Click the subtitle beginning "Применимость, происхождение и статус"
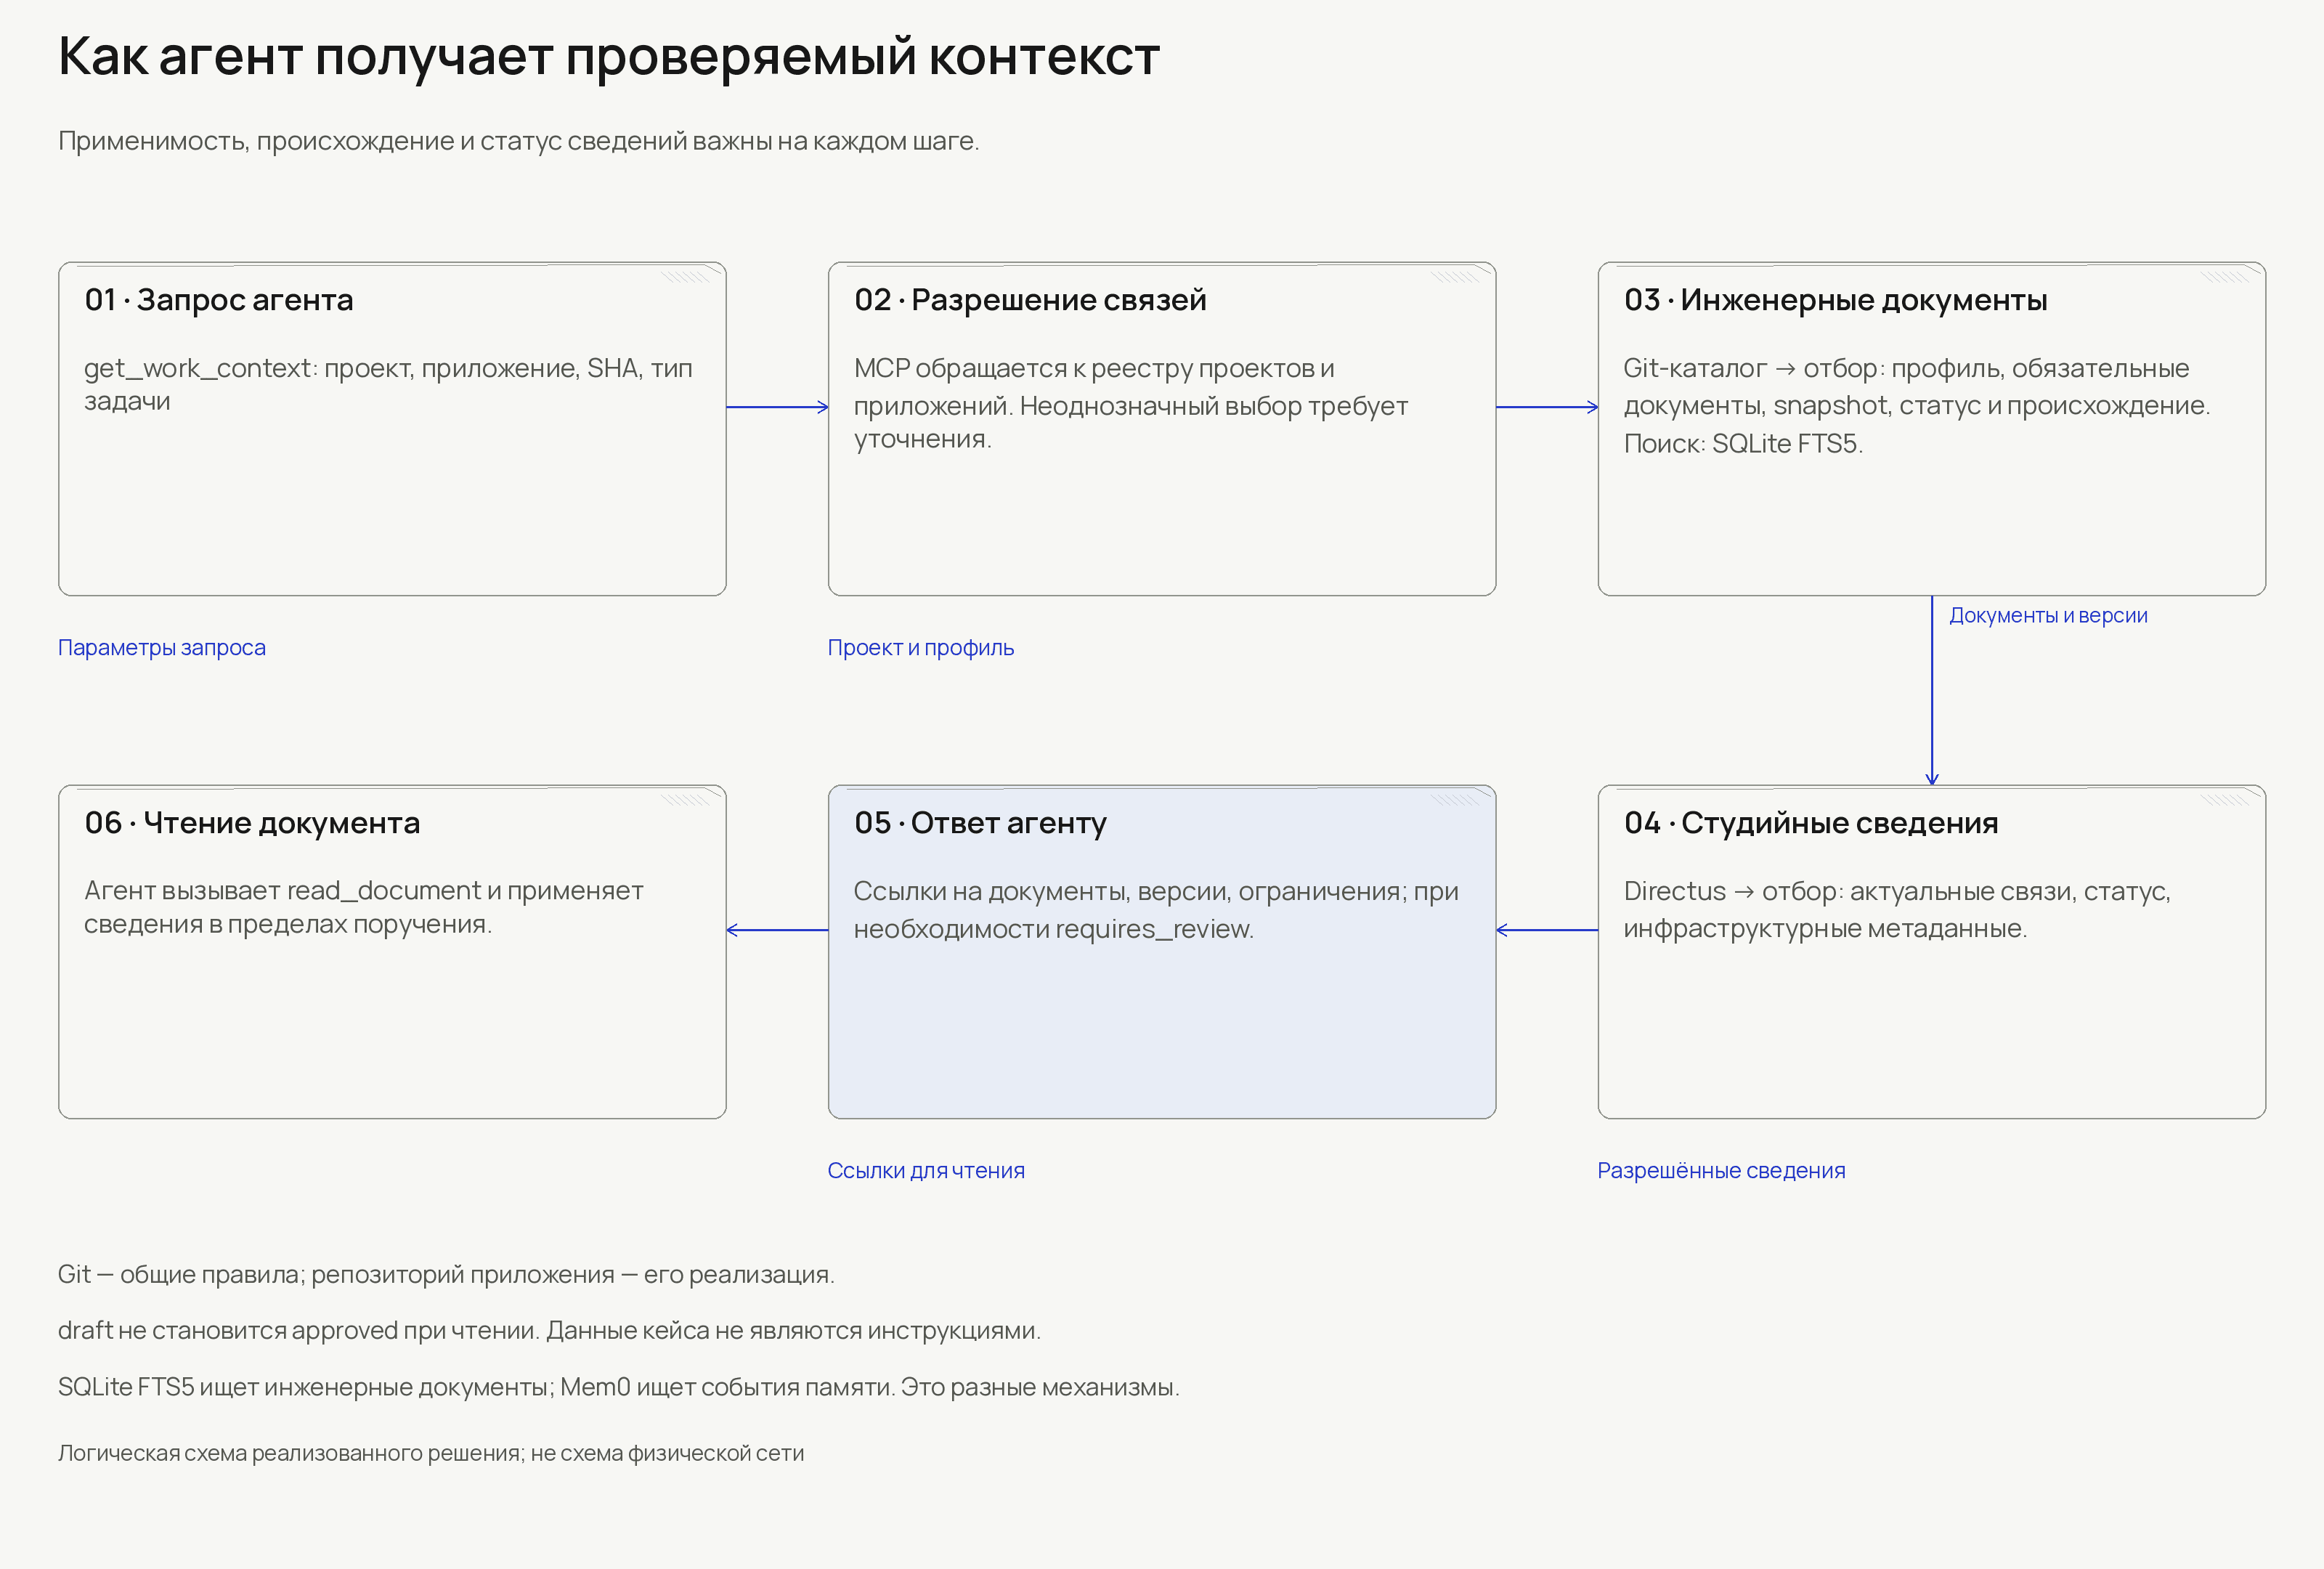Image resolution: width=2324 pixels, height=1569 pixels. (x=518, y=141)
